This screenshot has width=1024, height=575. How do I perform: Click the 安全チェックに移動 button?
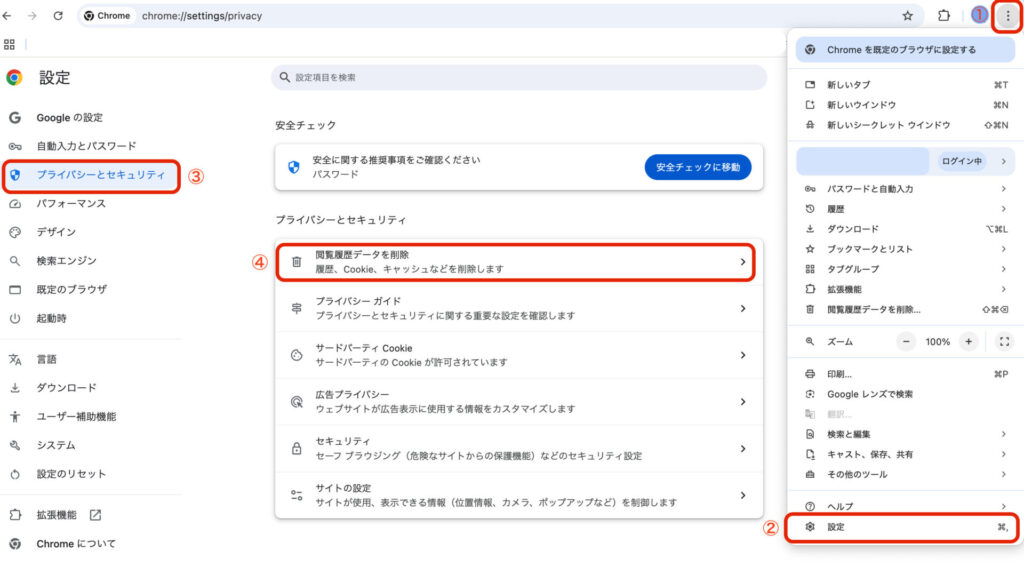click(697, 167)
